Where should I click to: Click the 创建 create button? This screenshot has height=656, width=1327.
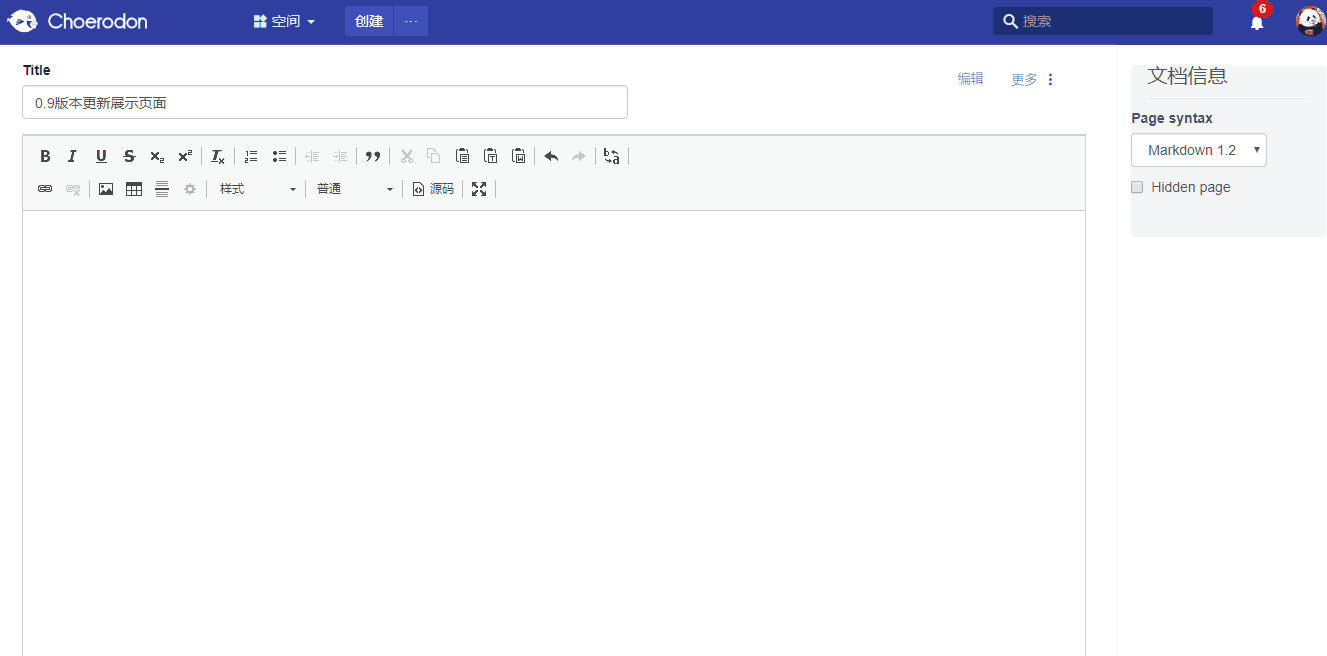coord(369,21)
